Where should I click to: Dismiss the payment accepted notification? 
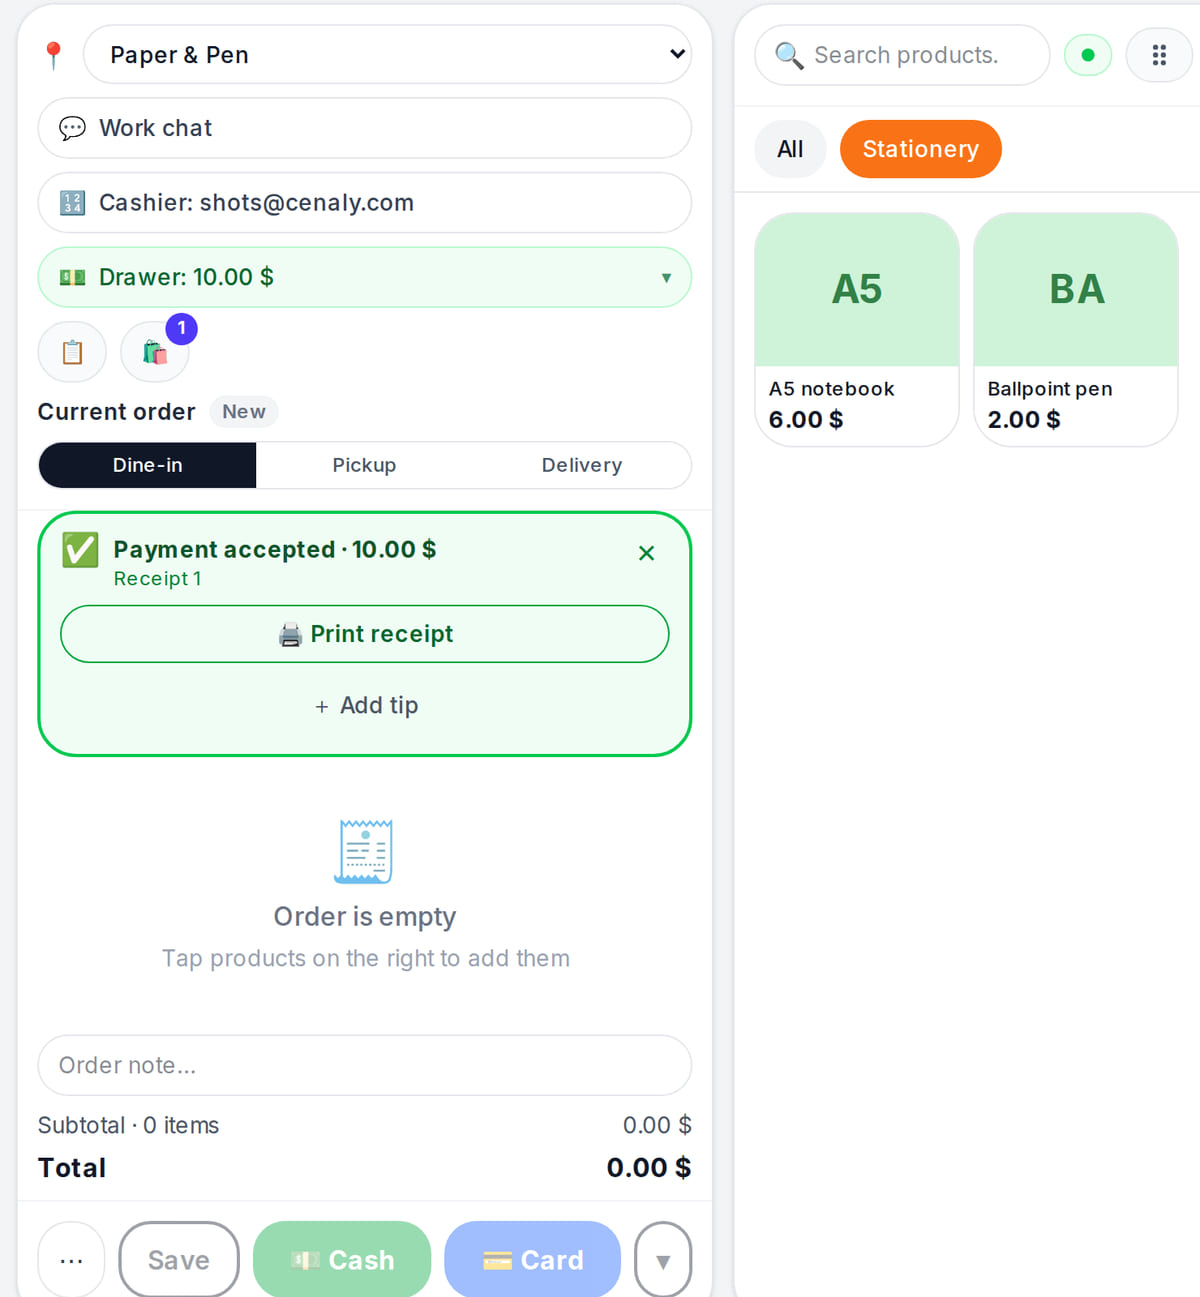click(x=647, y=553)
